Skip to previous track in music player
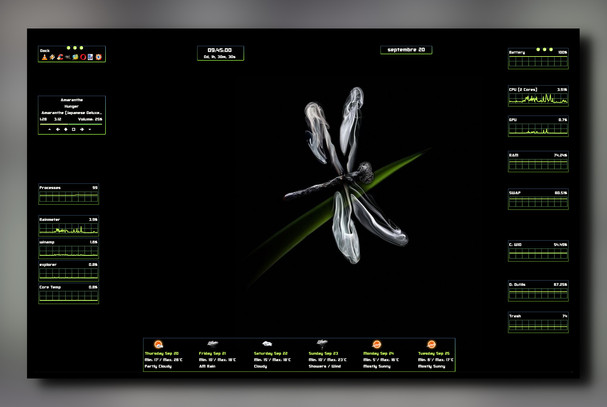 pyautogui.click(x=58, y=129)
